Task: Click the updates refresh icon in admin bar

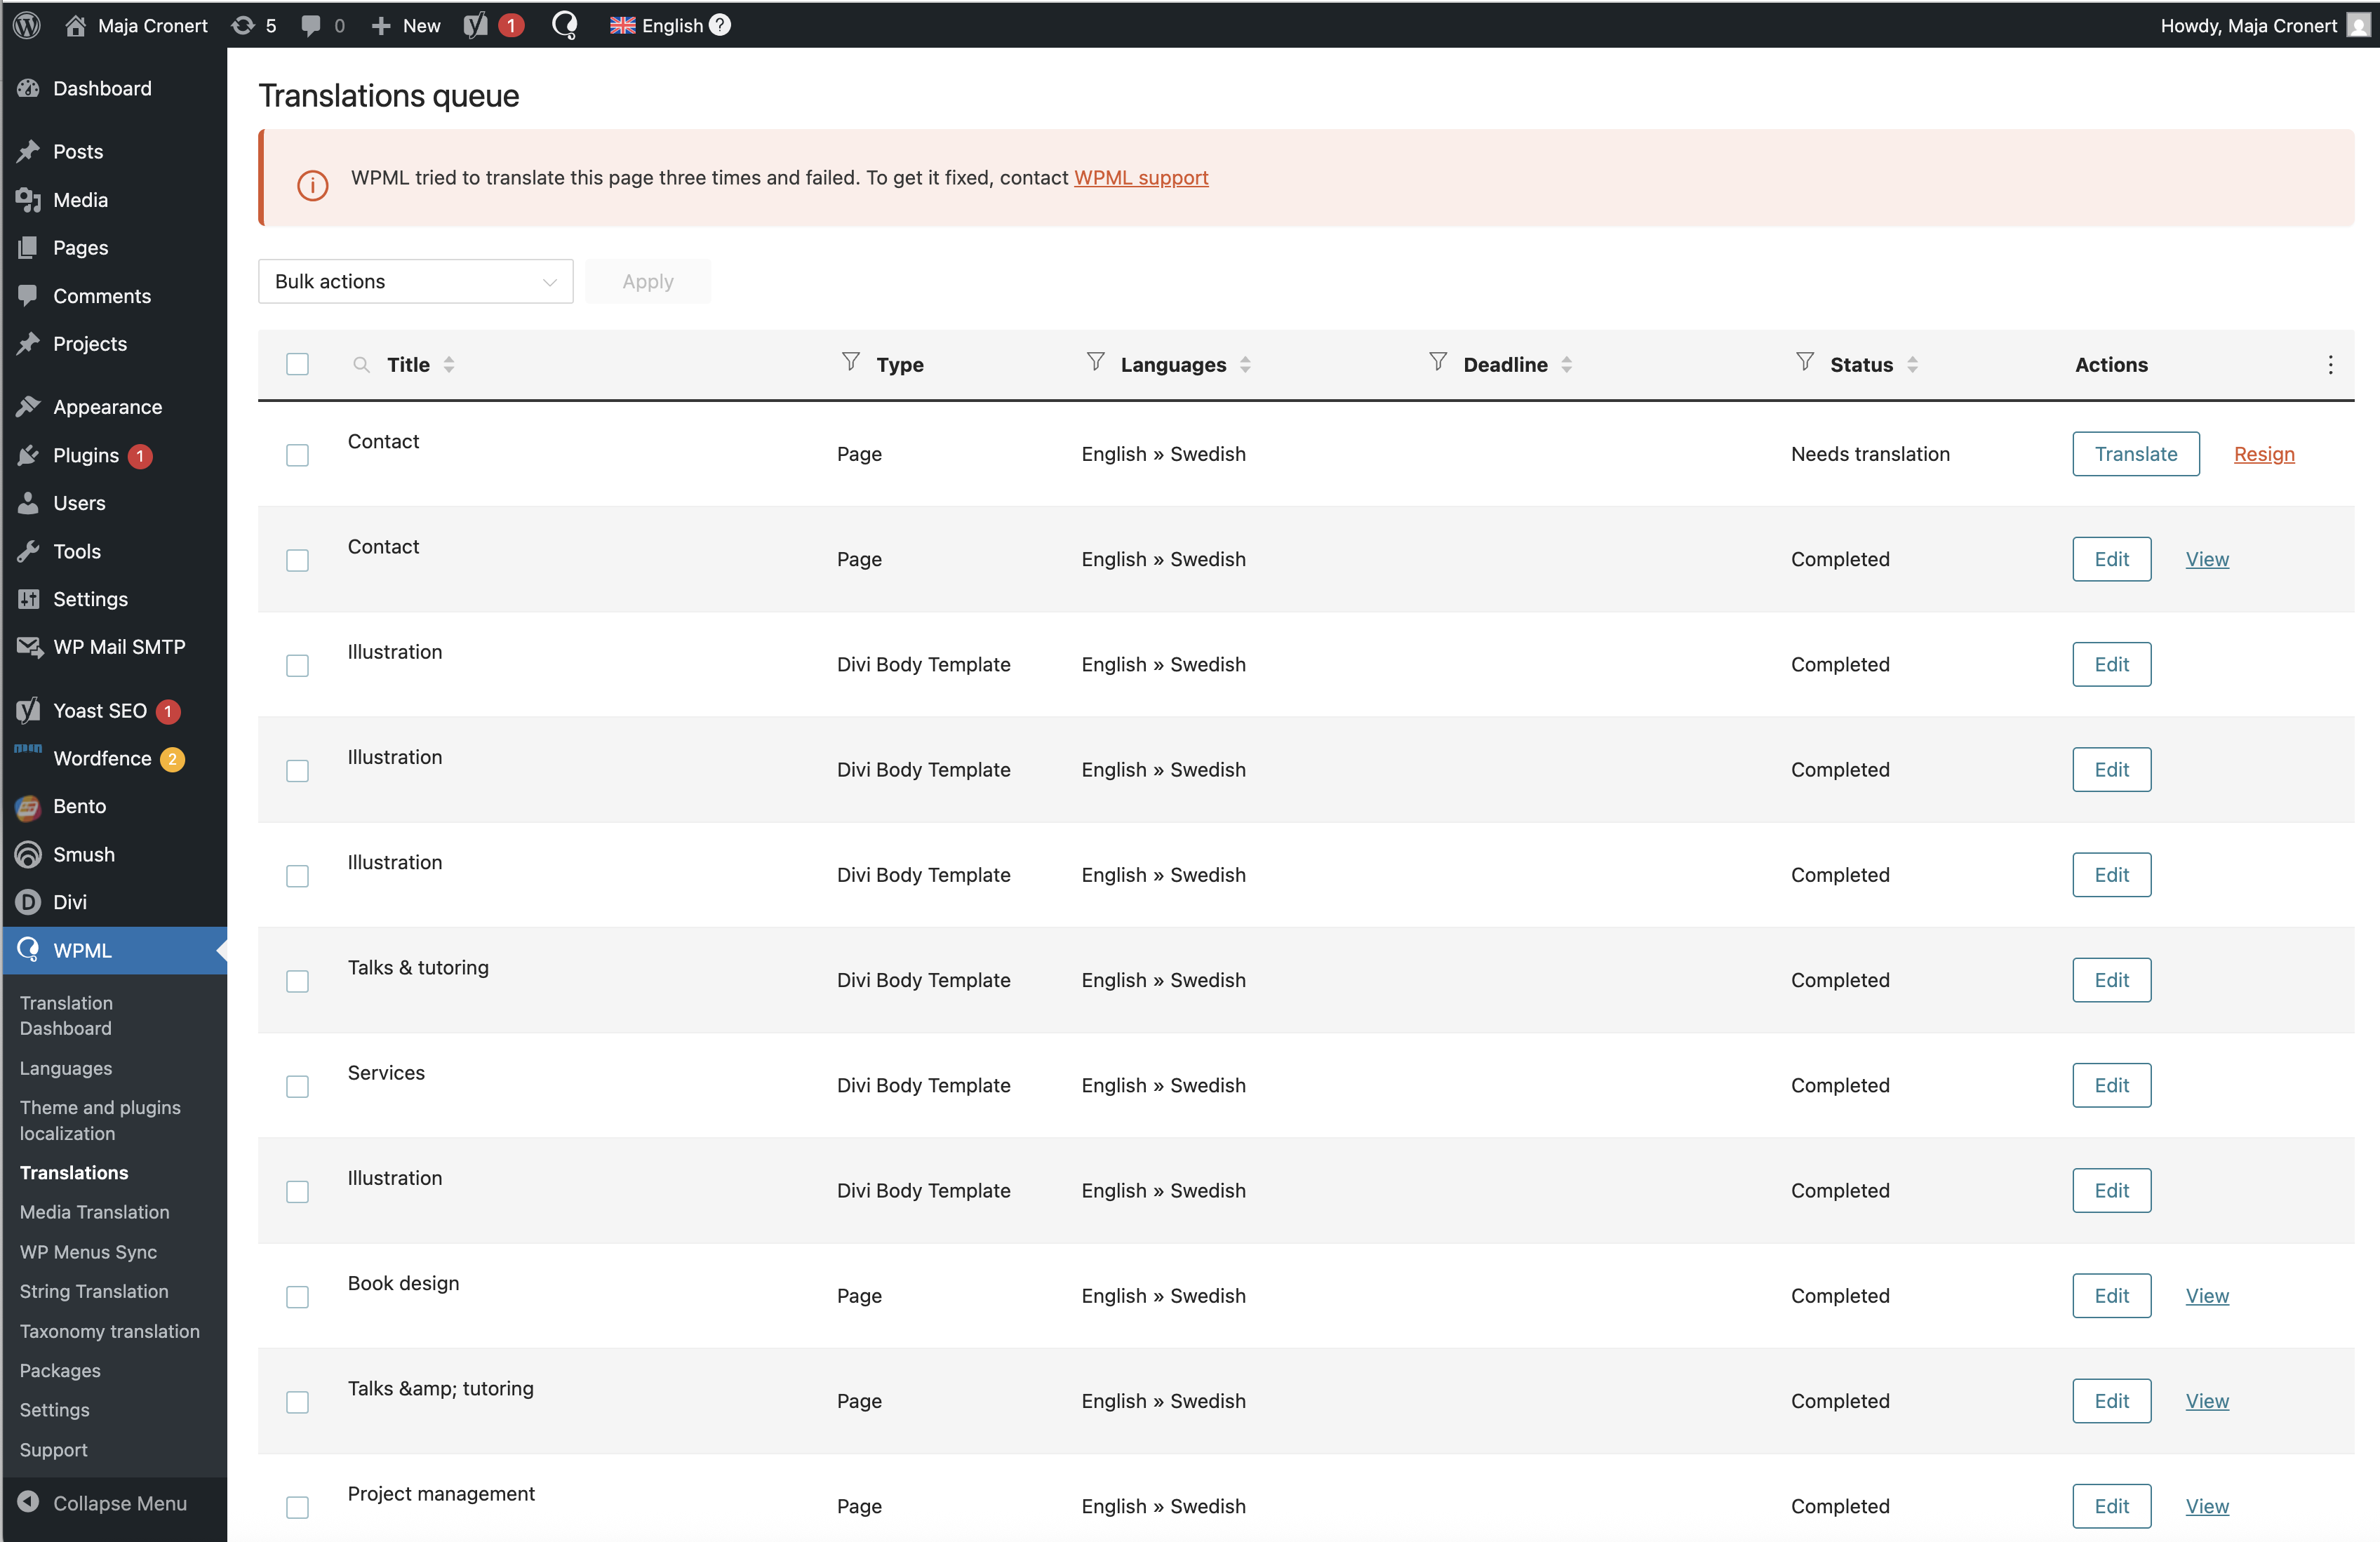Action: pyautogui.click(x=243, y=25)
